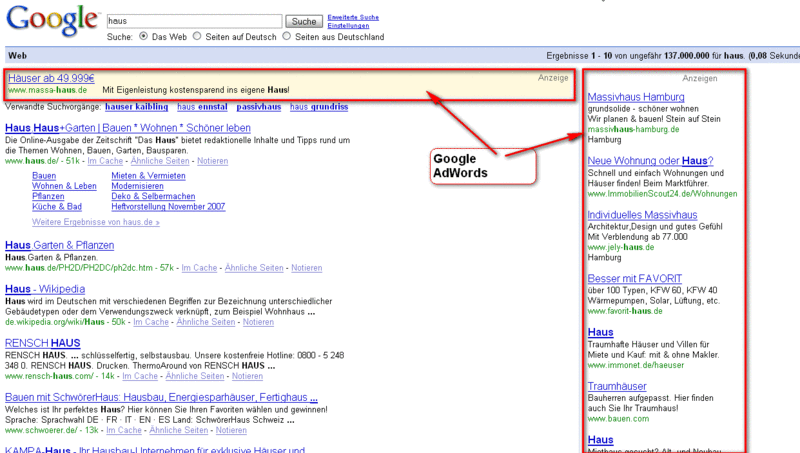Viewport: 800px width, 453px height.
Task: Open the 'Küche & Bad' sitelink
Action: tap(57, 207)
